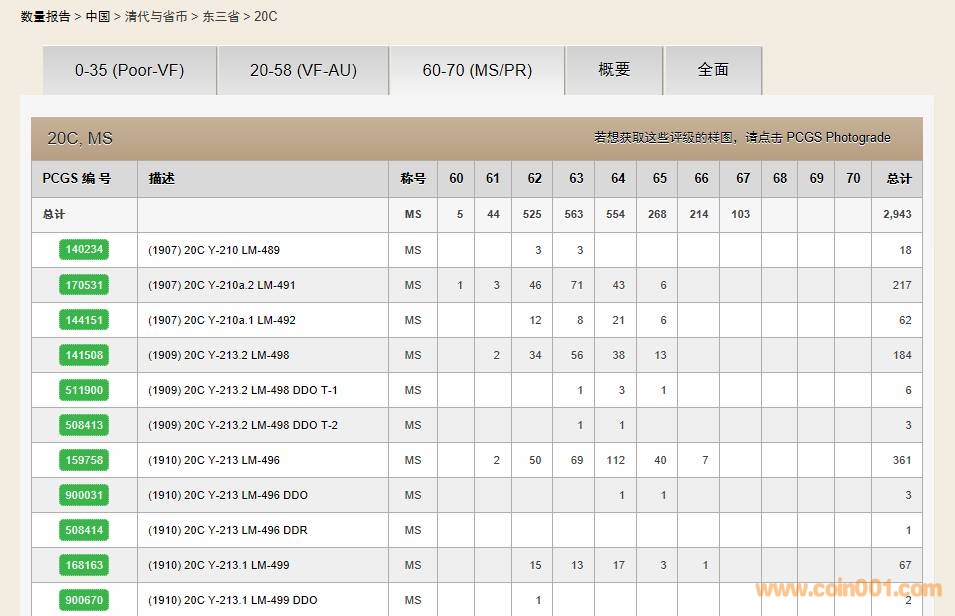The height and width of the screenshot is (616, 955).
Task: Click the PCGS Photograde link text
Action: (838, 138)
